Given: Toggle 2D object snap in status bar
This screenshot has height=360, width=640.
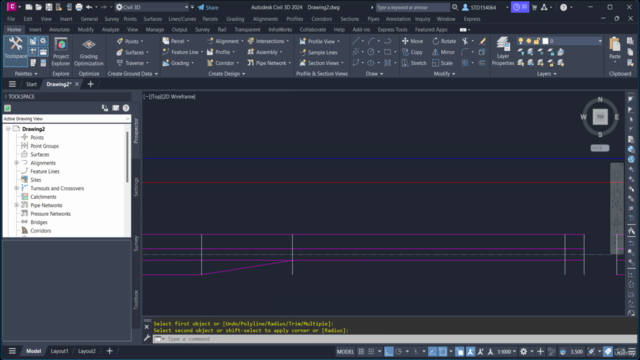Looking at the screenshot, I should tap(442, 351).
